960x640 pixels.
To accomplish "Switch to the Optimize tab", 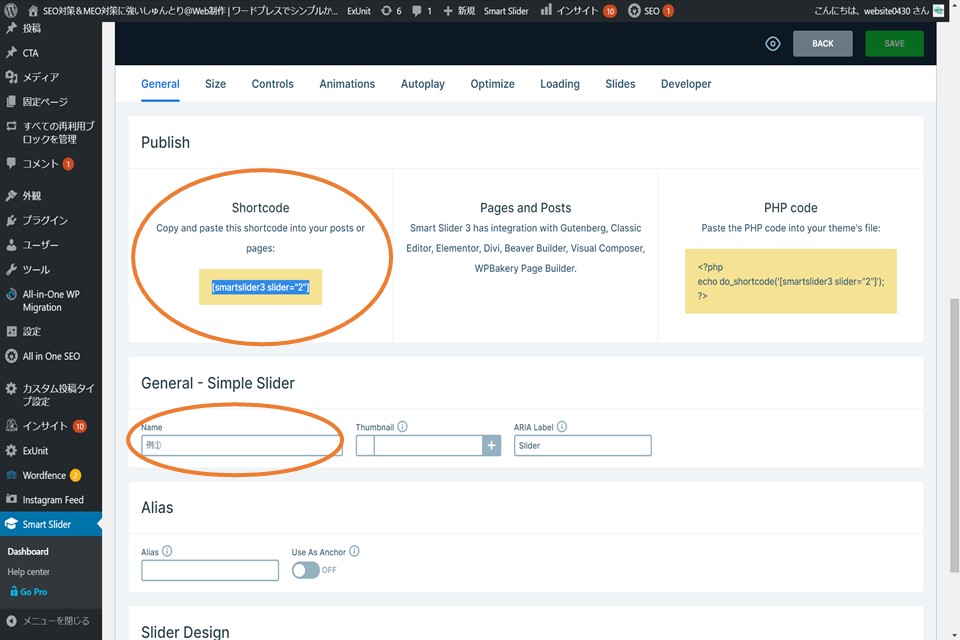I will 492,84.
